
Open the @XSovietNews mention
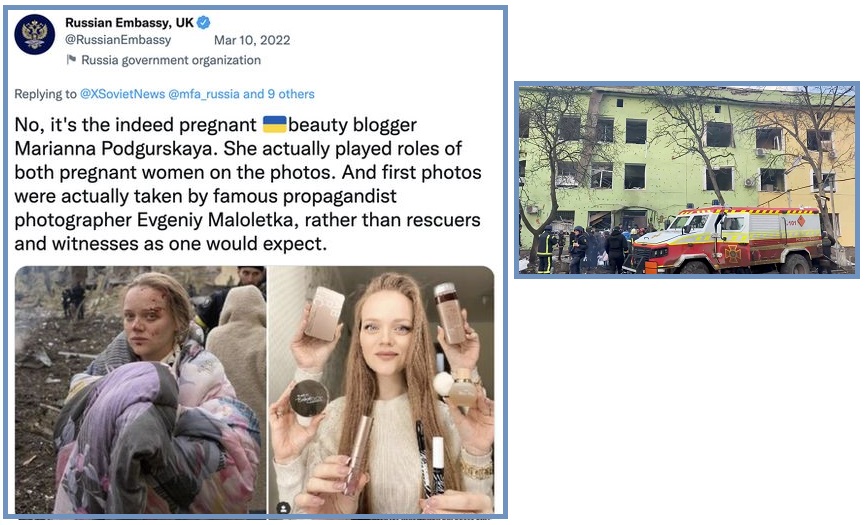(122, 94)
